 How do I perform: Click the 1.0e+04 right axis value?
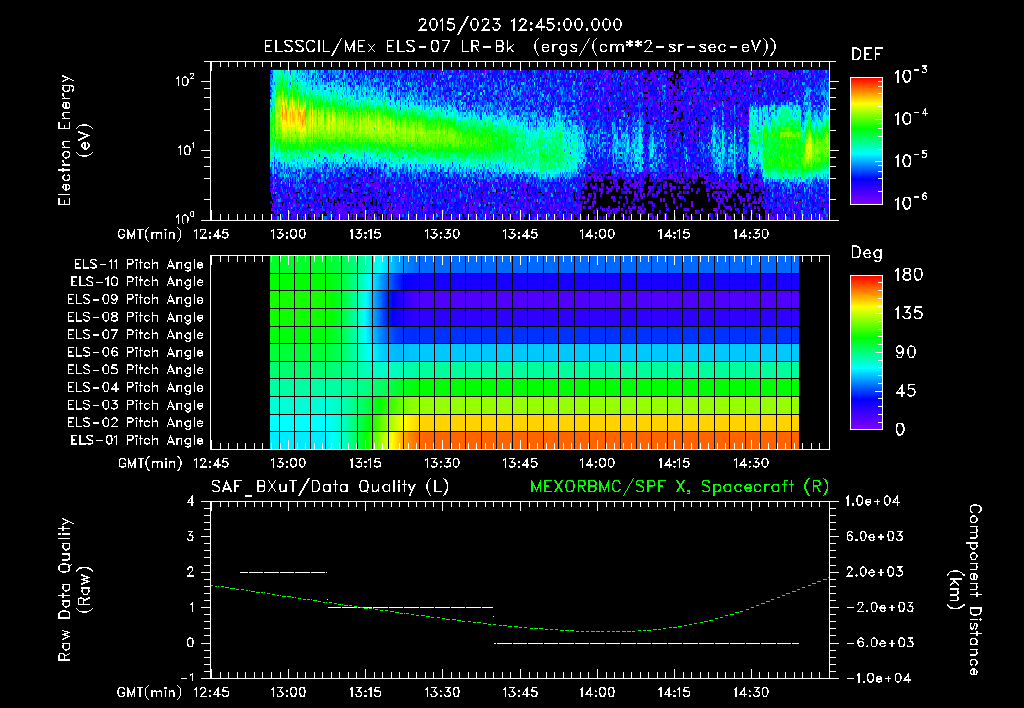pyautogui.click(x=872, y=502)
